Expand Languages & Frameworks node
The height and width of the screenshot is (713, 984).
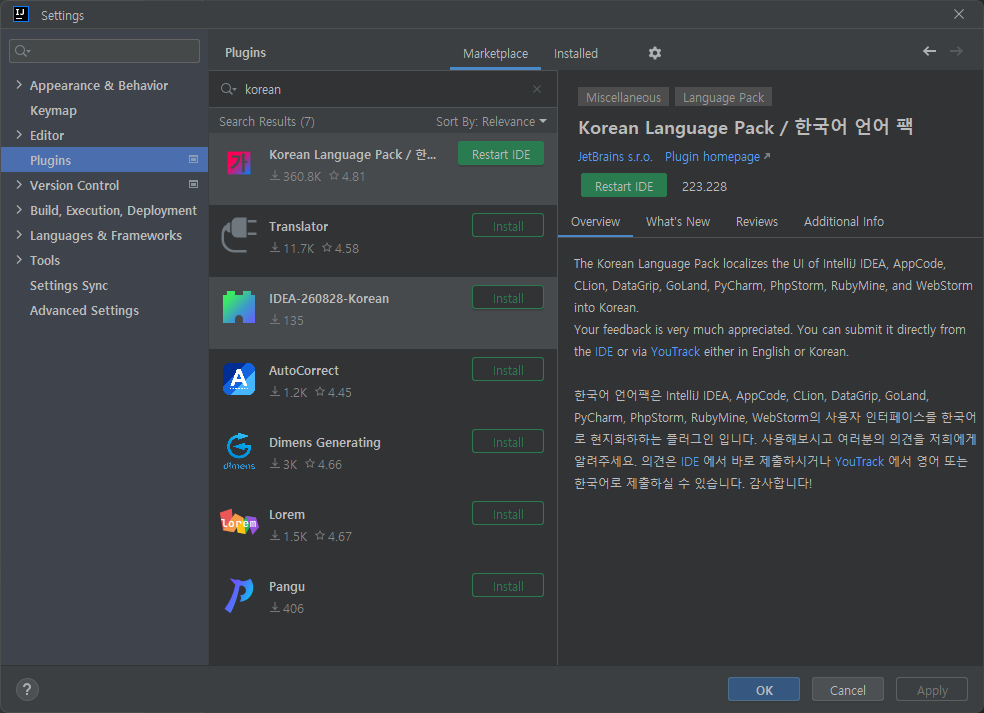pyautogui.click(x=19, y=235)
